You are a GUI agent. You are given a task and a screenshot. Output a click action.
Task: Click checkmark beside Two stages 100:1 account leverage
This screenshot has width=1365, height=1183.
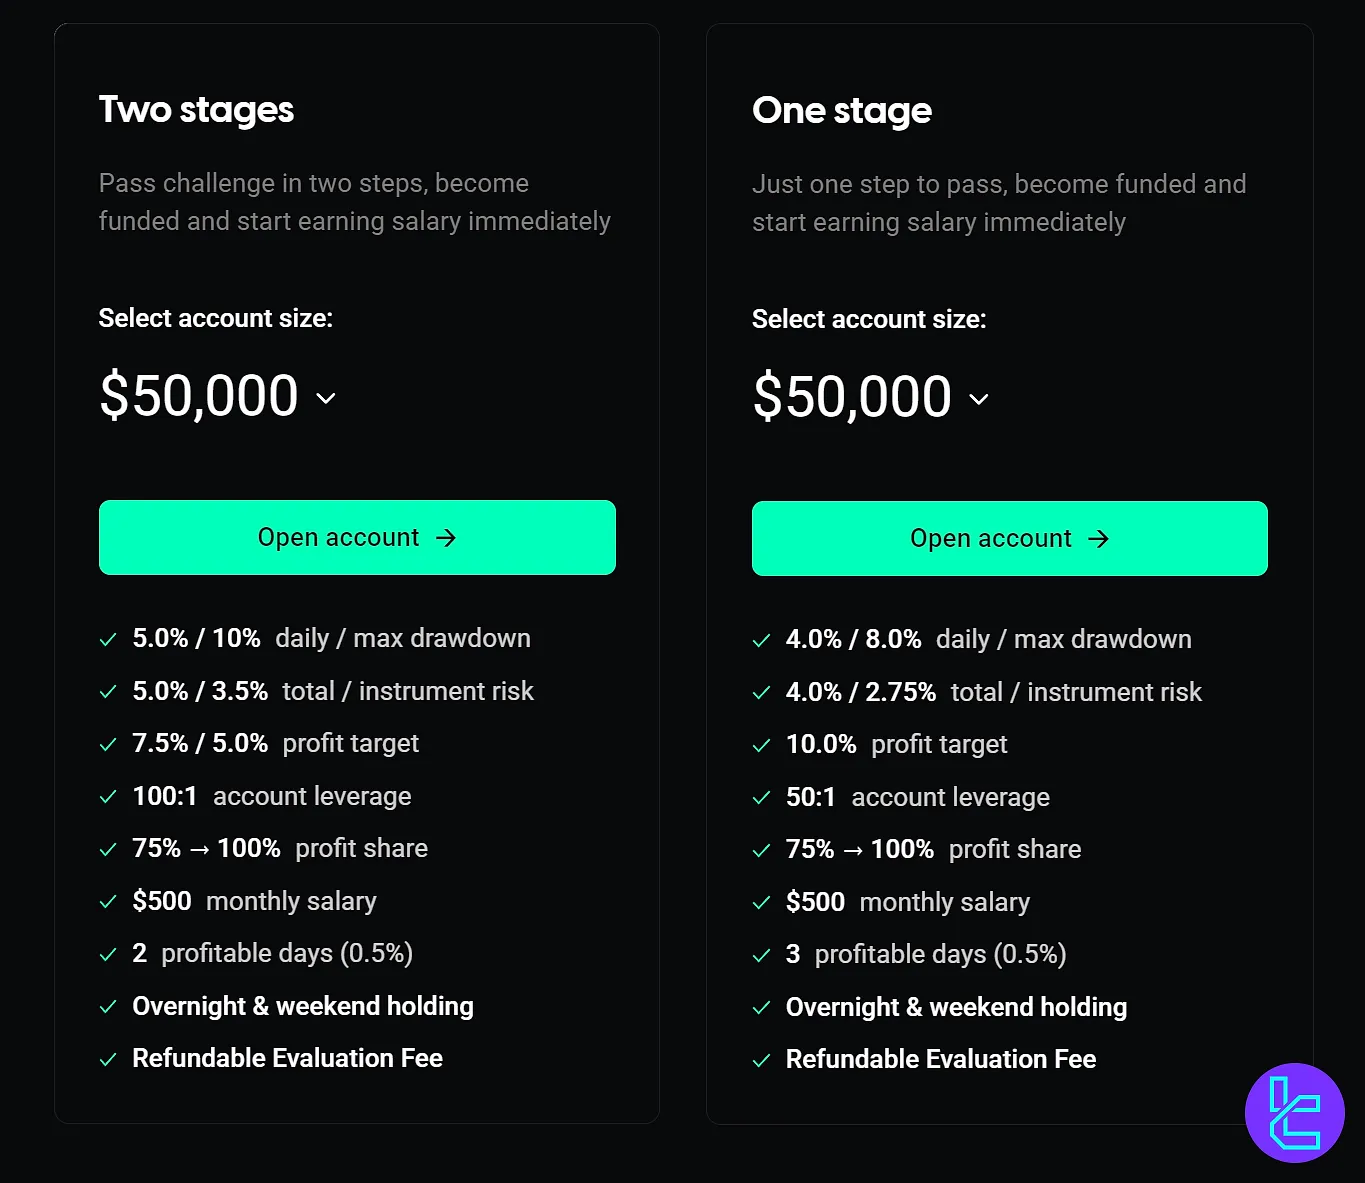108,797
